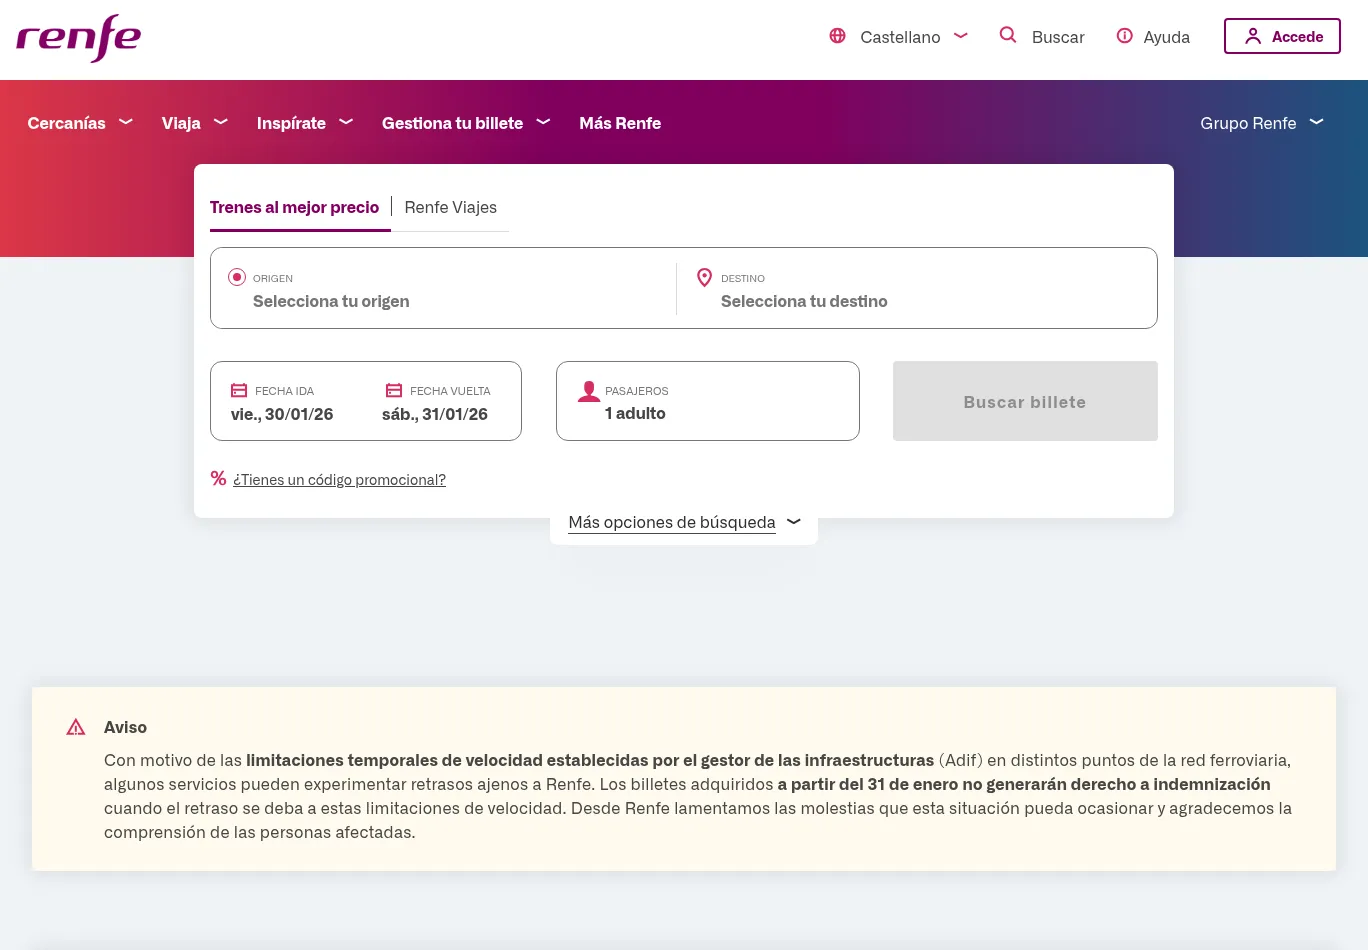Open the promotional code link
The height and width of the screenshot is (950, 1368).
click(339, 480)
